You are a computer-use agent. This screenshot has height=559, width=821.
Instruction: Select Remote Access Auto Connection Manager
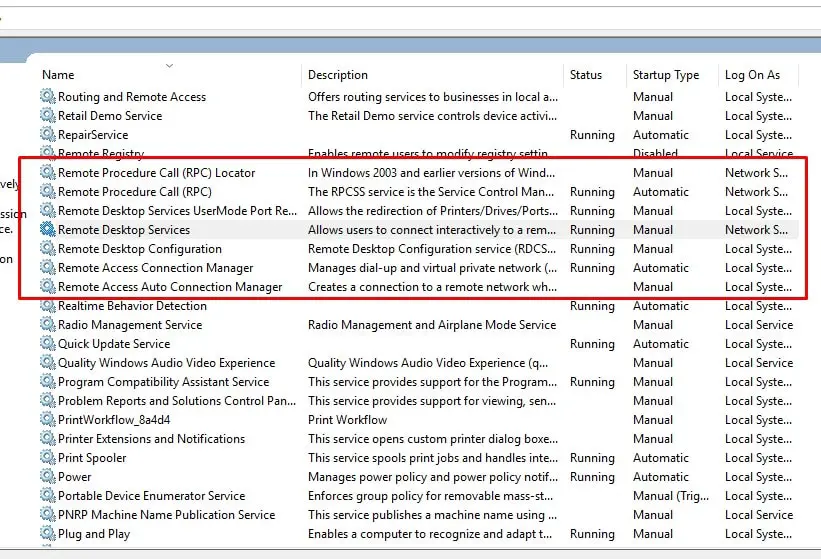click(170, 287)
